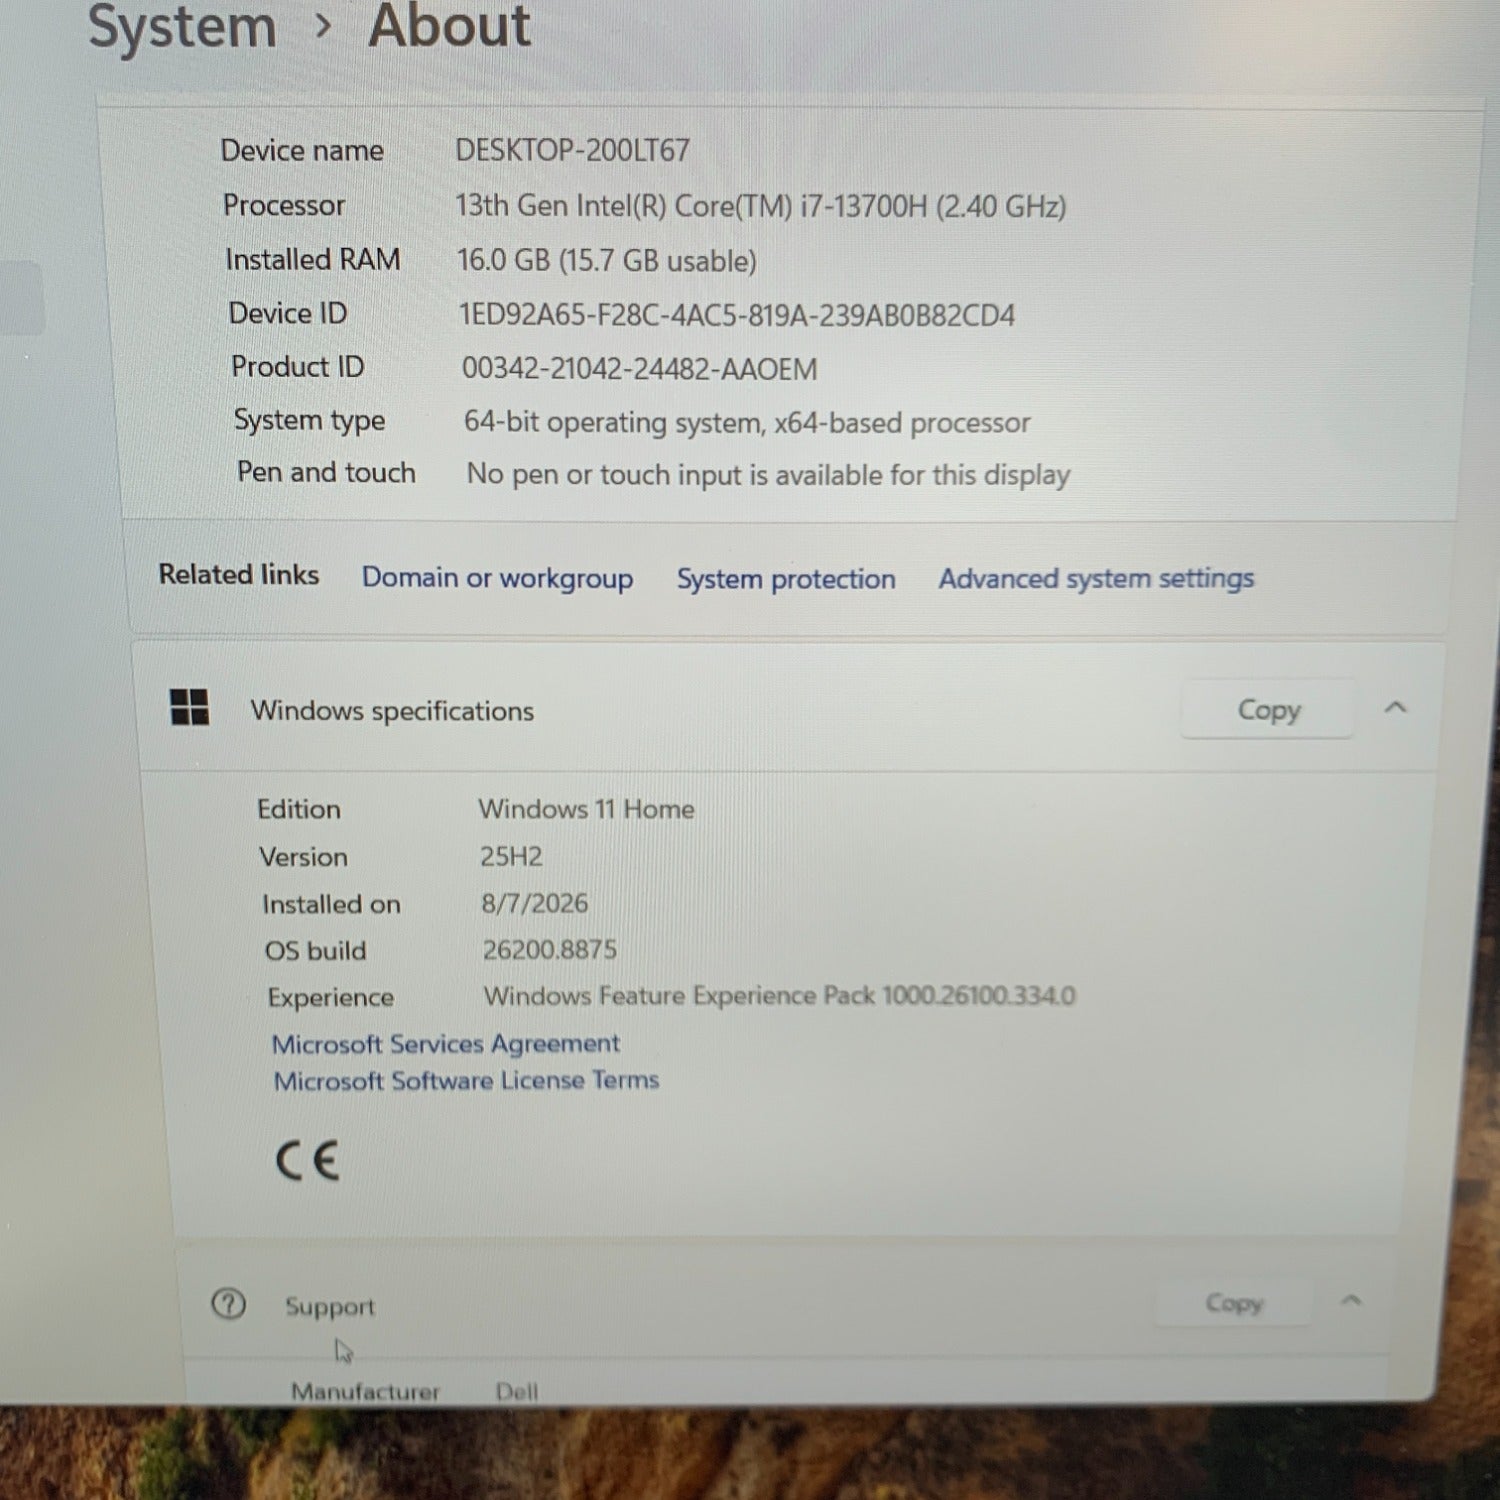
Task: Select edition value Windows 11 Home
Action: tap(586, 809)
